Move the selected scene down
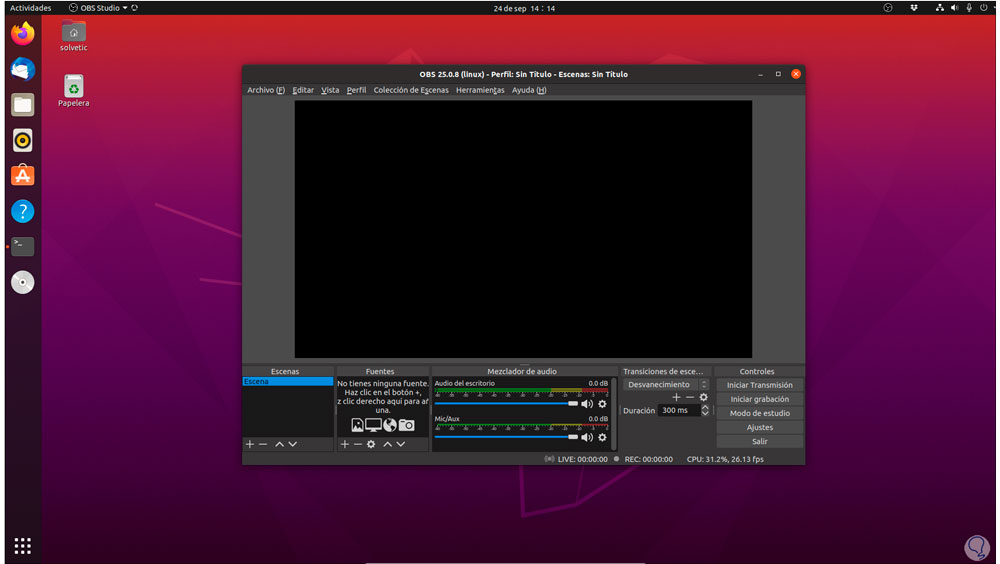This screenshot has height=564, width=1000. [293, 444]
